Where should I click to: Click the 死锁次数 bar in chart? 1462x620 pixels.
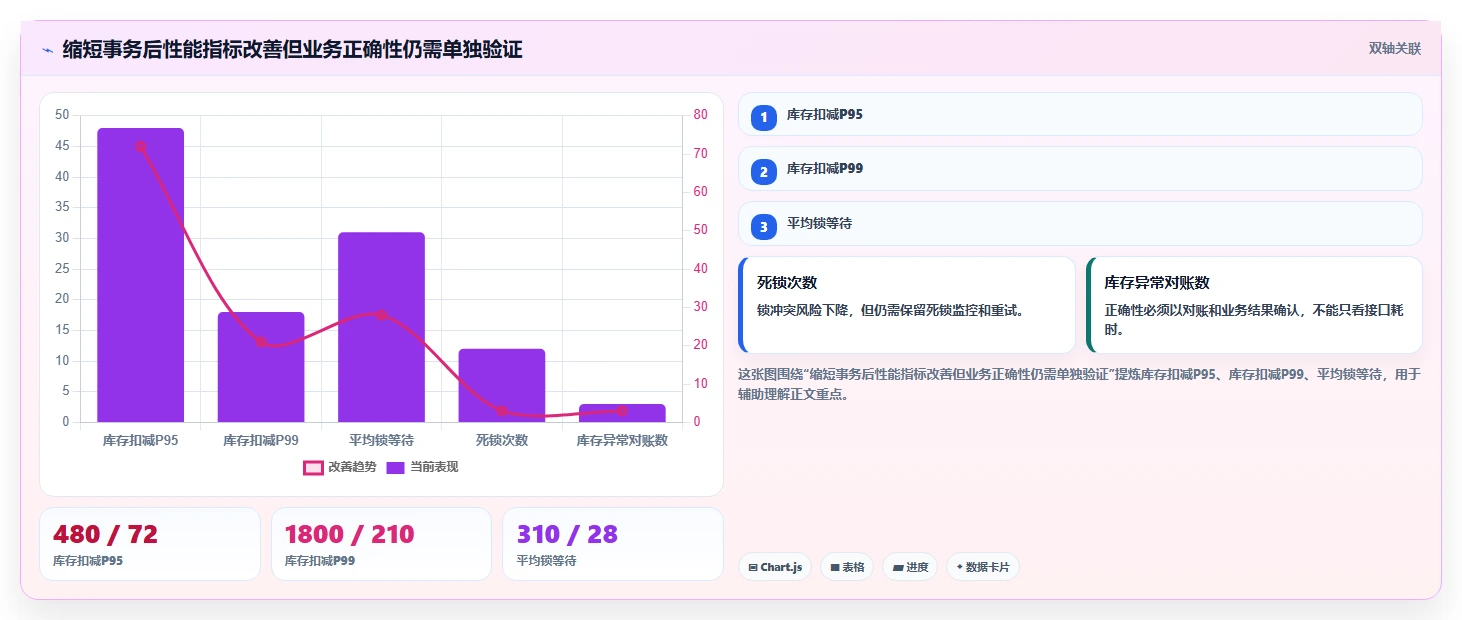coord(502,385)
